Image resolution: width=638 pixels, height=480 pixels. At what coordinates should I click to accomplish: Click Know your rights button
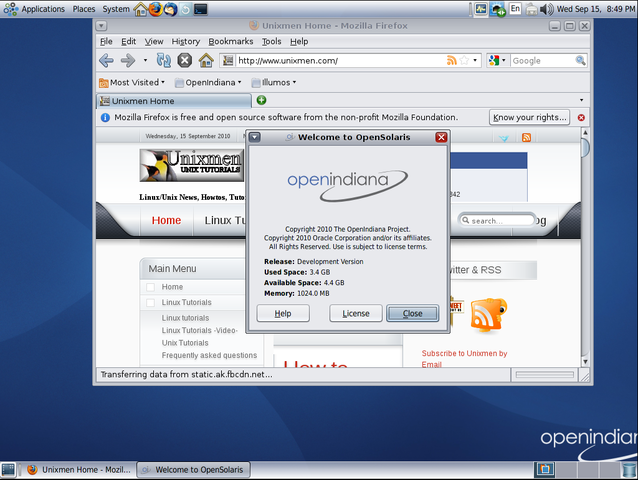[529, 118]
